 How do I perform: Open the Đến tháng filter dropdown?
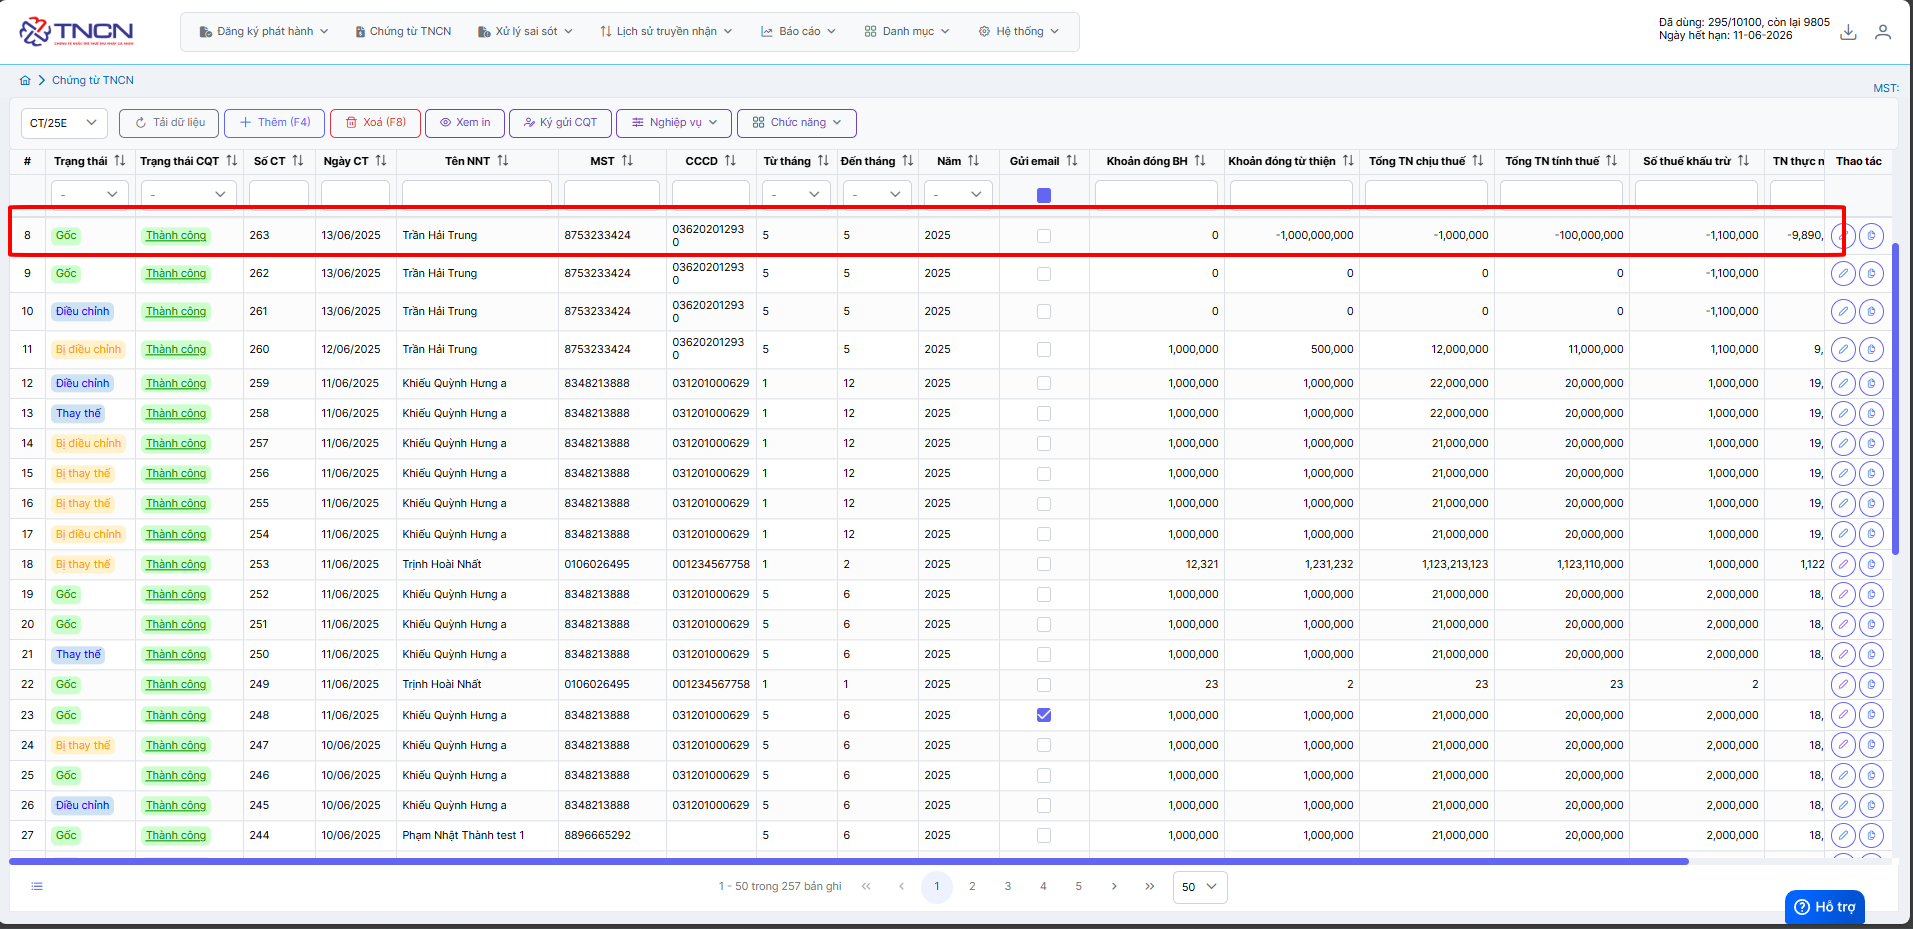(877, 194)
